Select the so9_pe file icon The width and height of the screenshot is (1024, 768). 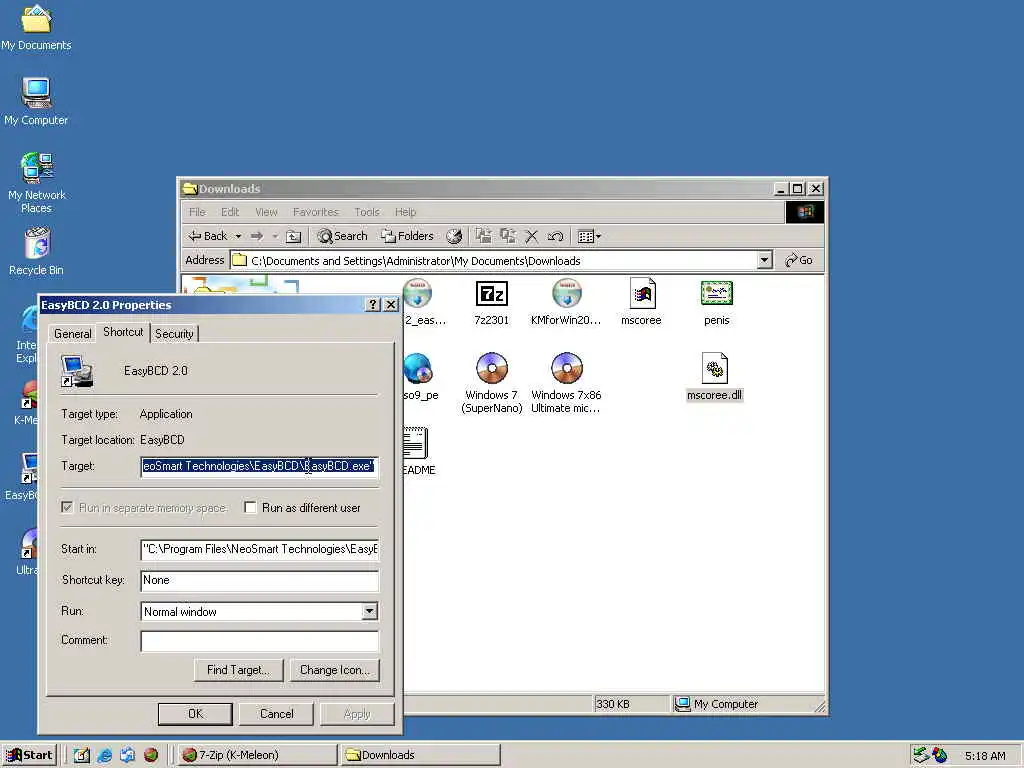pyautogui.click(x=419, y=377)
